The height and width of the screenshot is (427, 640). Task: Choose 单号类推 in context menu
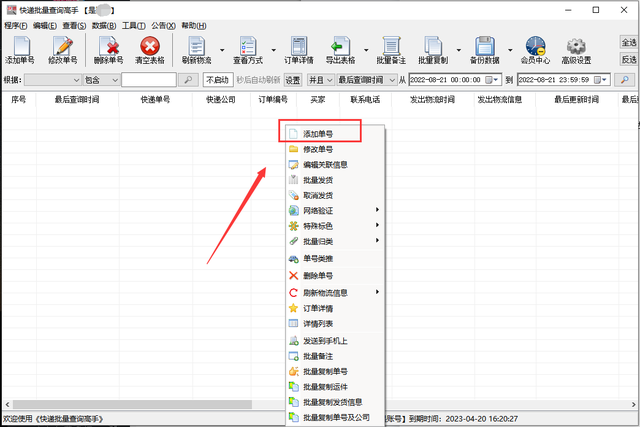pos(335,258)
